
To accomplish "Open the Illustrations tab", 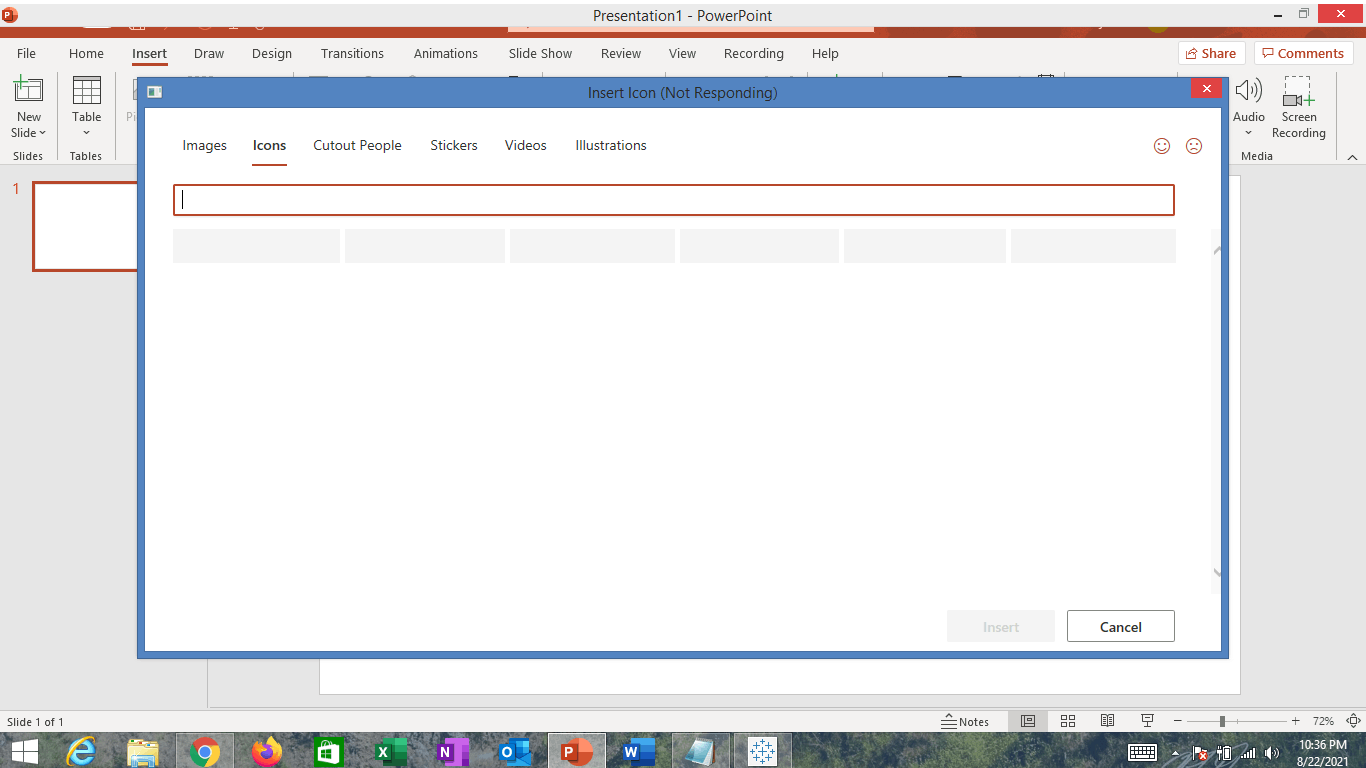I will coord(611,145).
